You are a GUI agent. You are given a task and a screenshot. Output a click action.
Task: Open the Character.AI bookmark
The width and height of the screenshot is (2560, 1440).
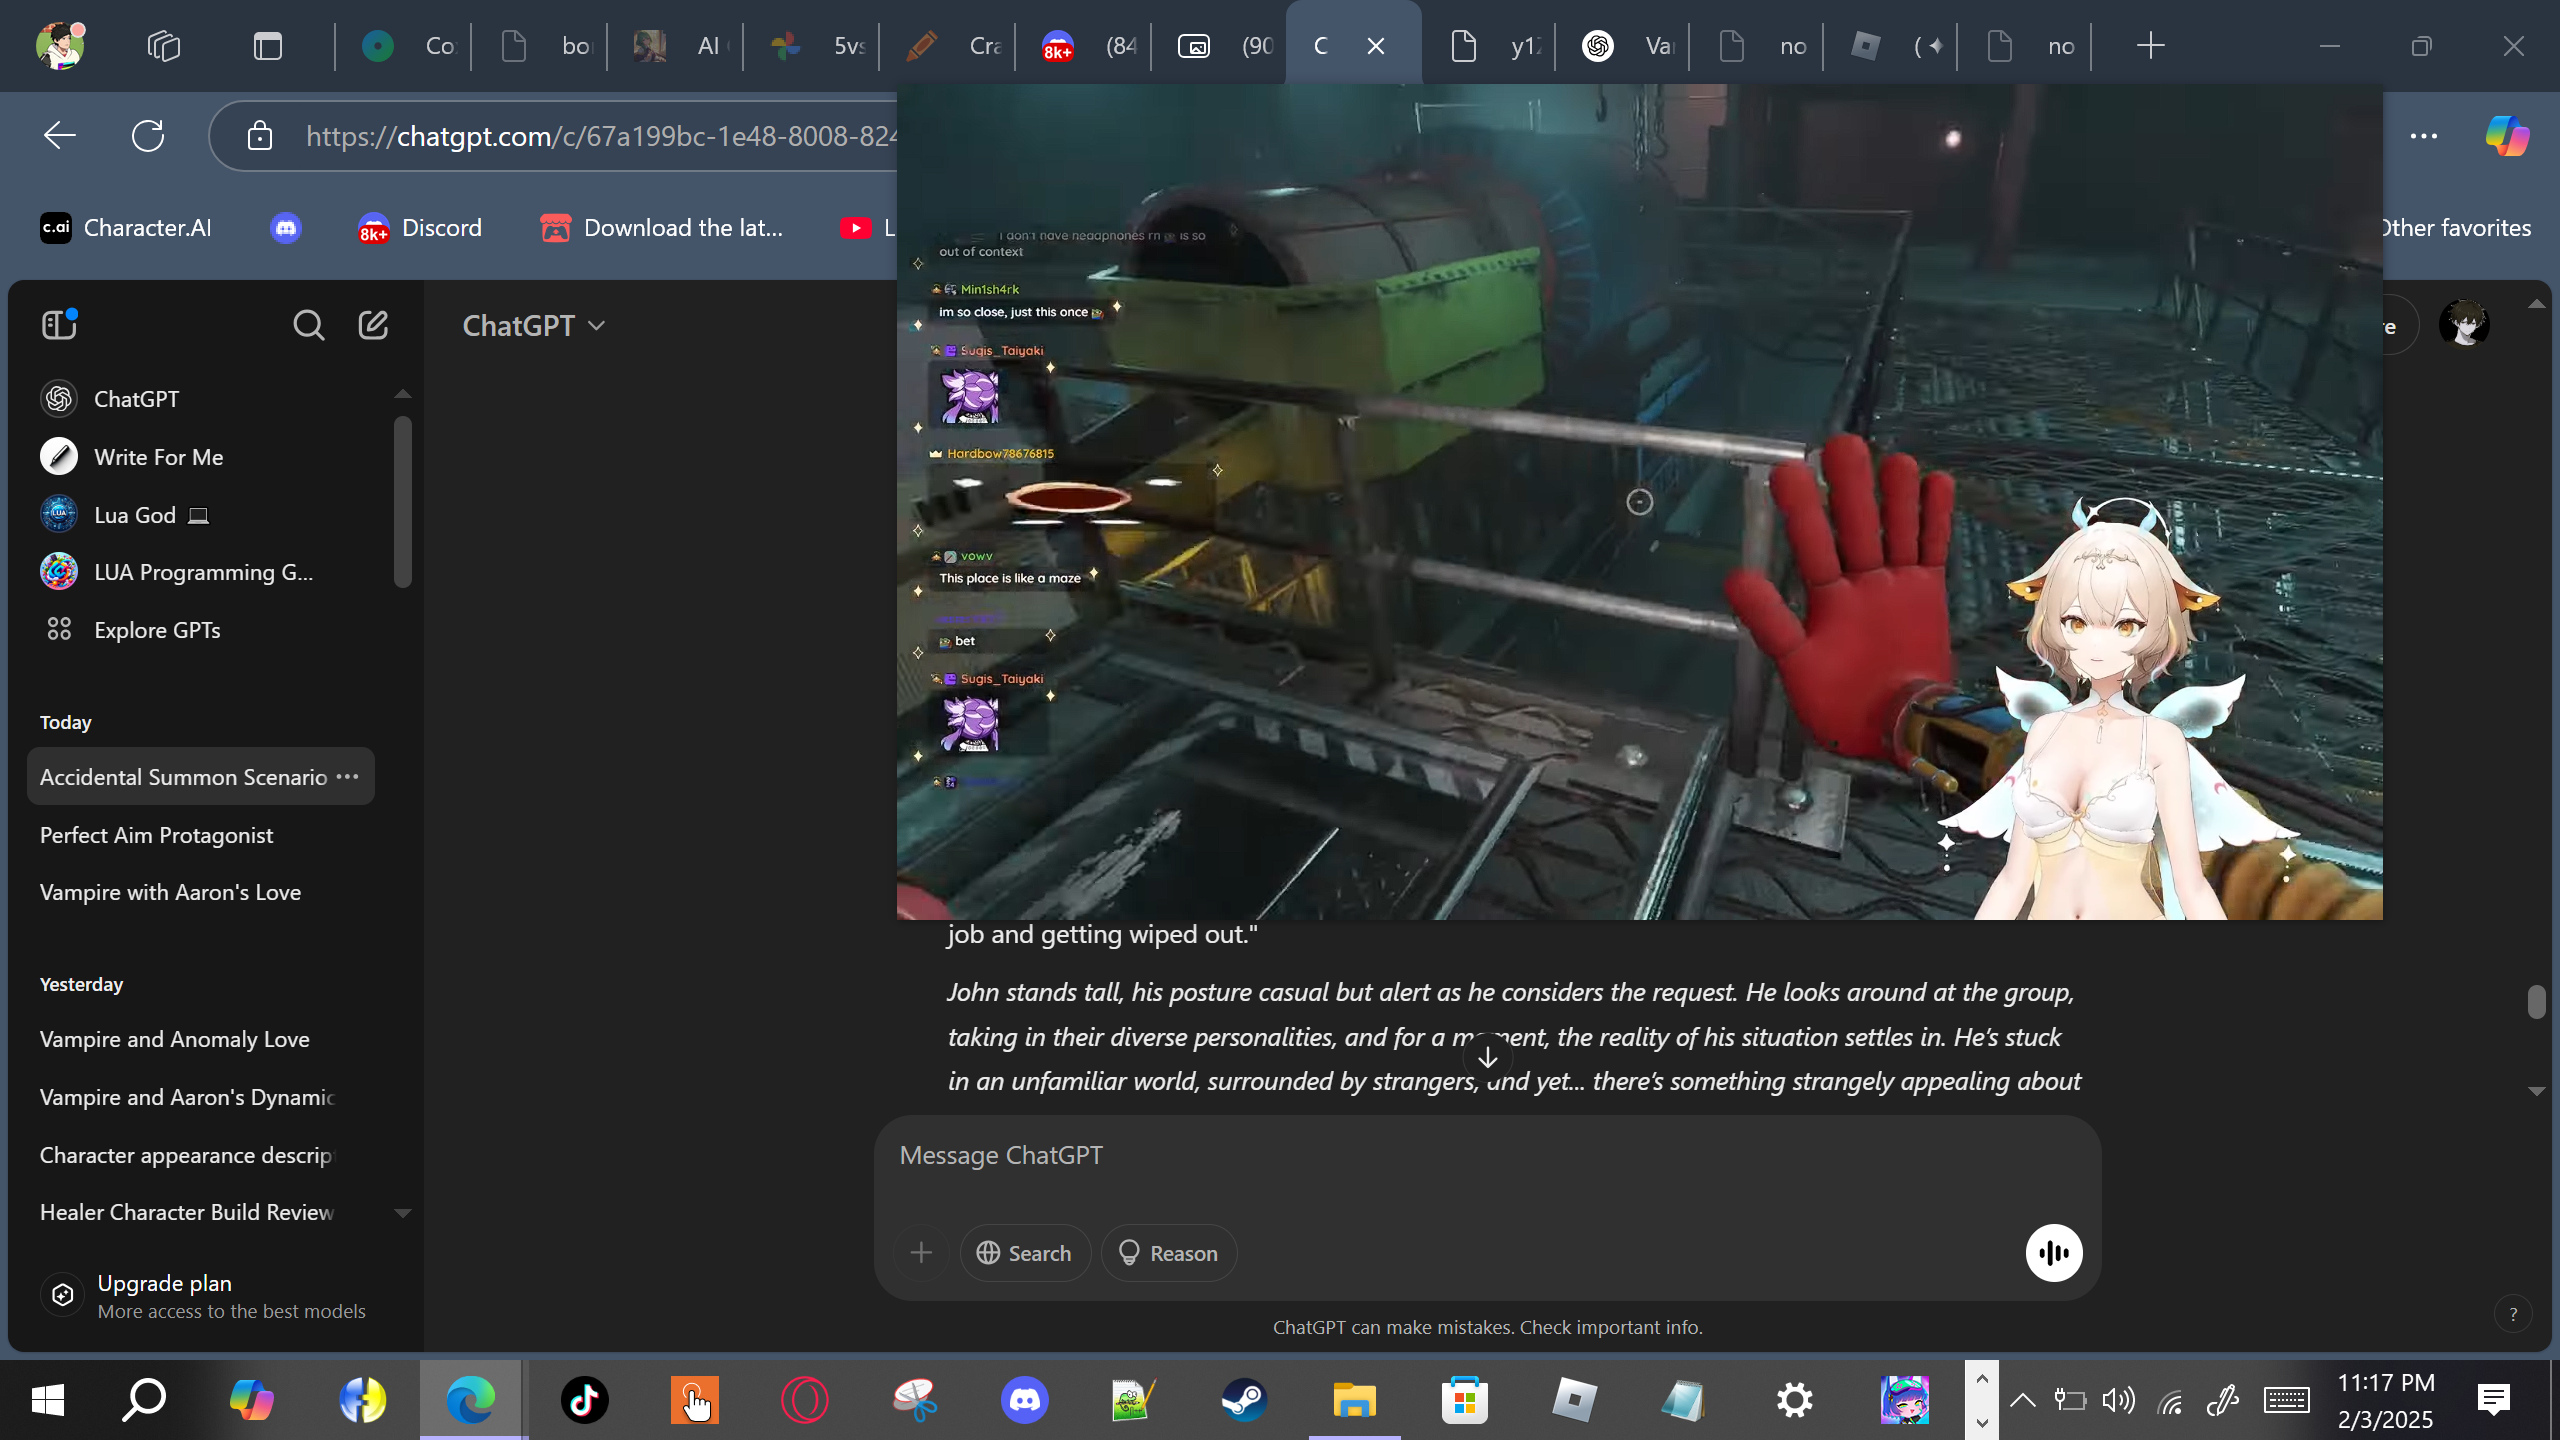pyautogui.click(x=126, y=228)
